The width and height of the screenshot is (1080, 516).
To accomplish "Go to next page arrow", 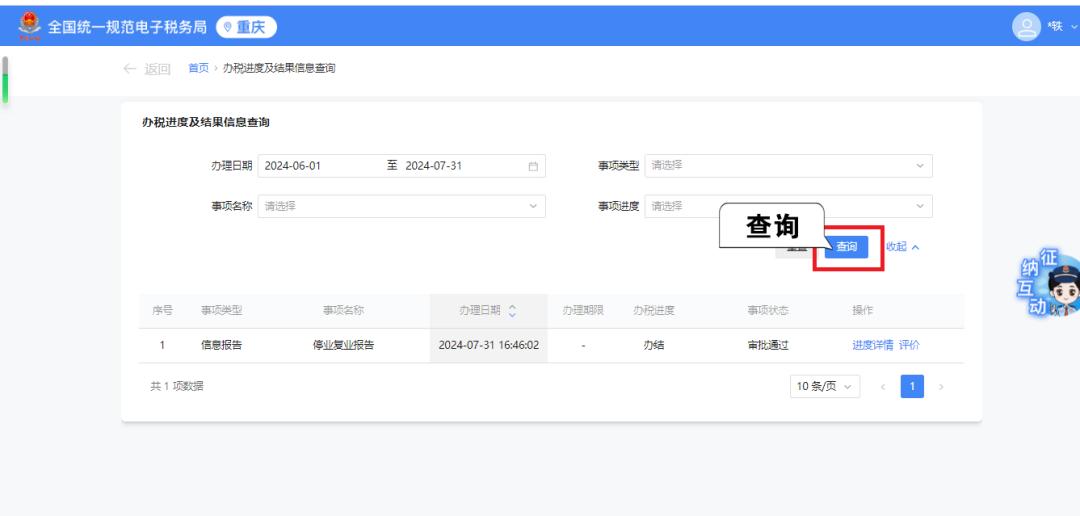I will point(940,386).
